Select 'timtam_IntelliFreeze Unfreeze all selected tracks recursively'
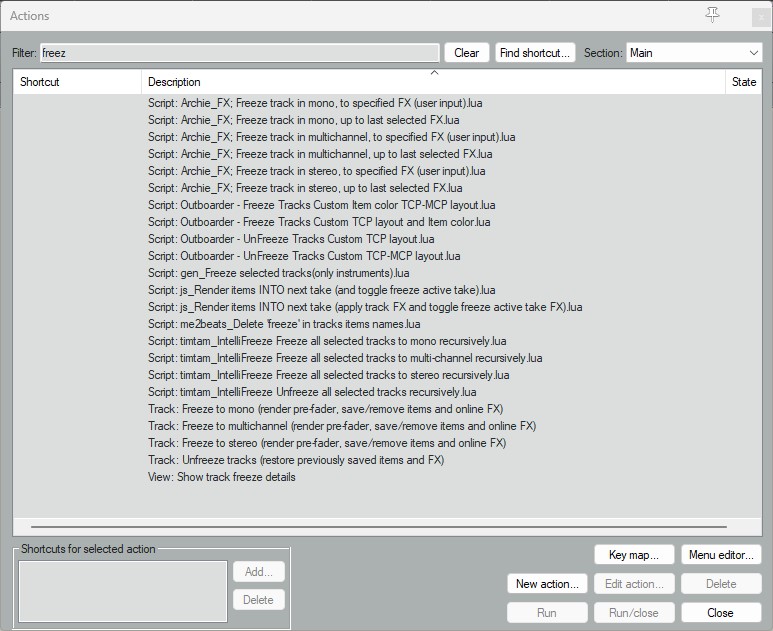 312,392
